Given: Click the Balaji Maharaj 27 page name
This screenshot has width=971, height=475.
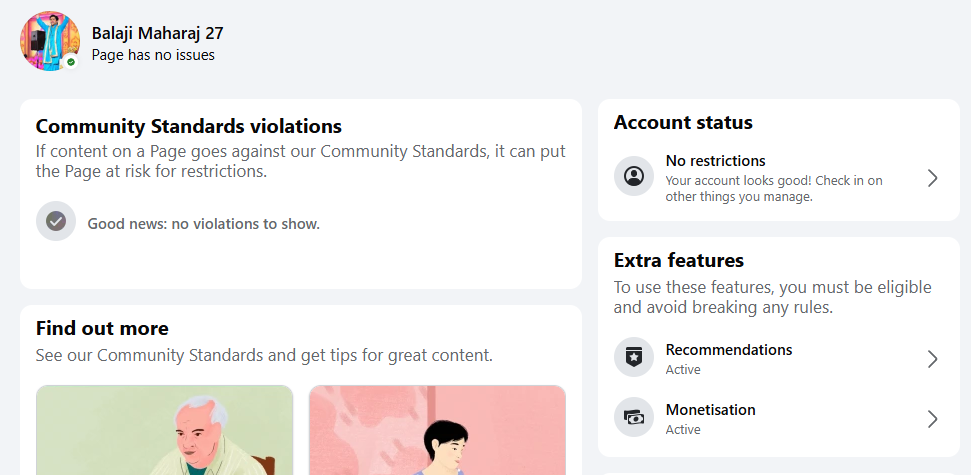Looking at the screenshot, I should point(157,33).
